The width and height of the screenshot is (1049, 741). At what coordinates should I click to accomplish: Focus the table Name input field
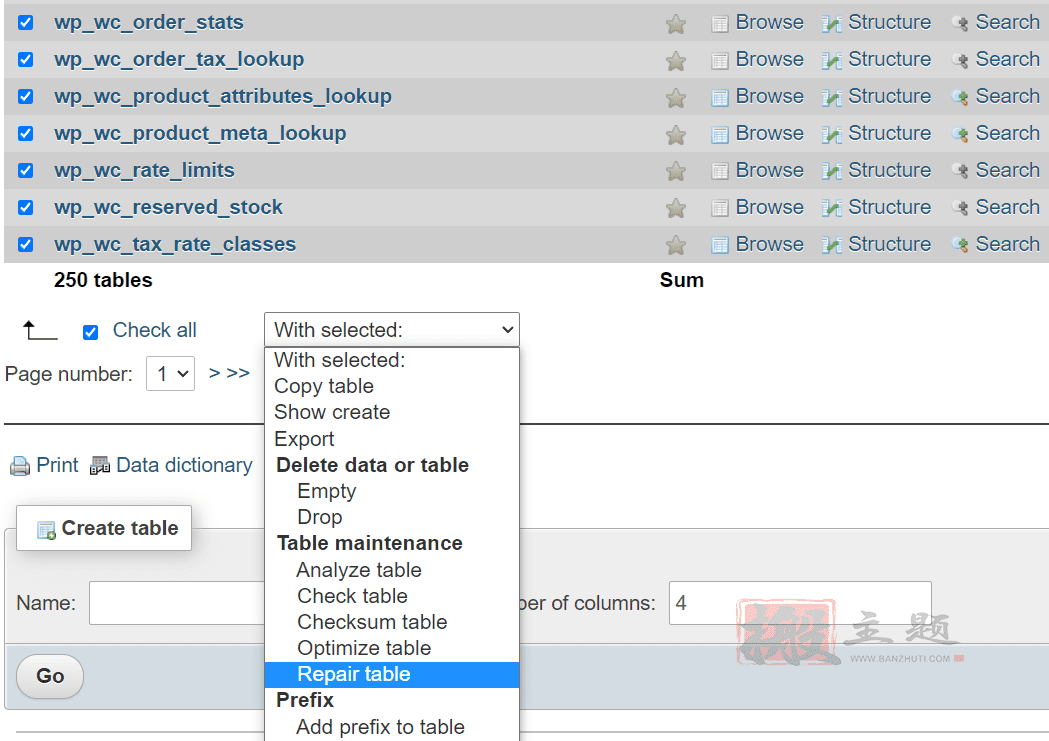point(177,603)
